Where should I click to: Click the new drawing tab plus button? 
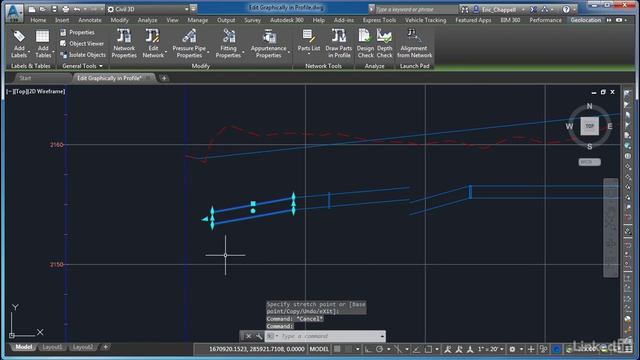[x=164, y=78]
